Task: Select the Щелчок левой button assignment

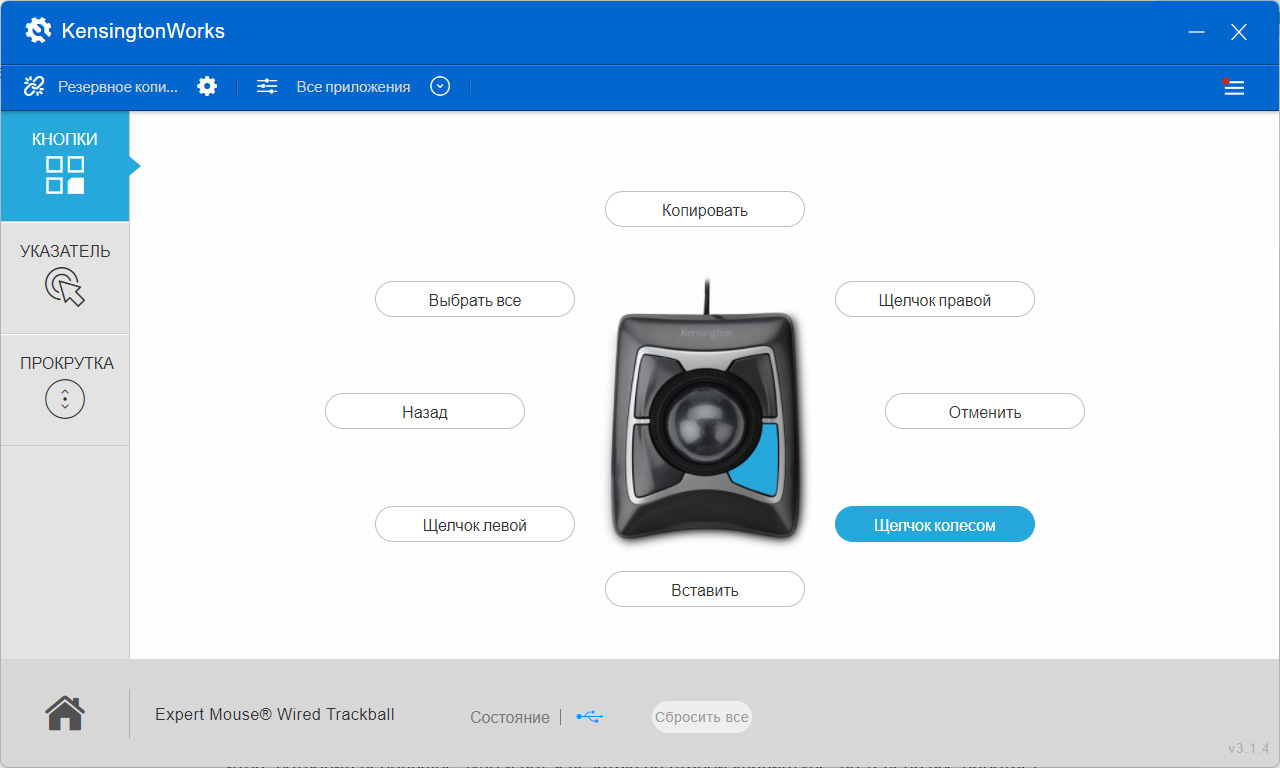Action: 475,525
